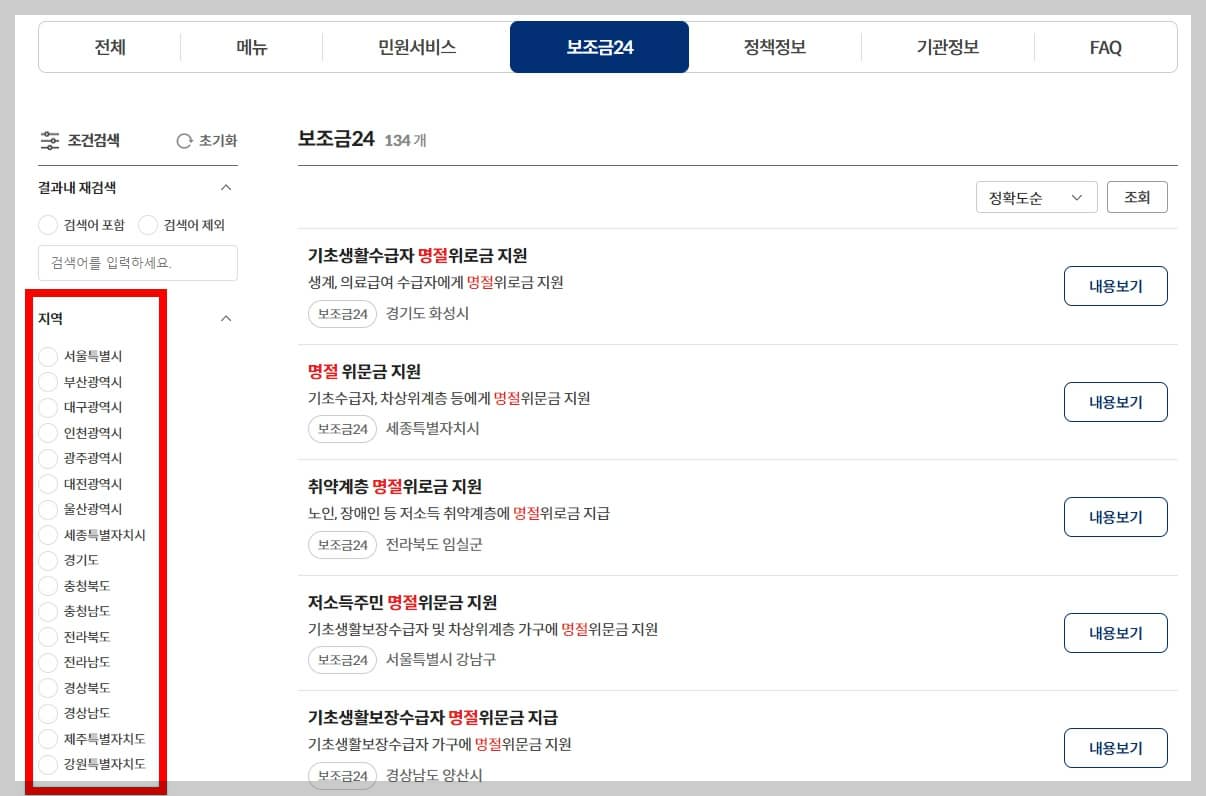
Task: Collapse the 지역 filter section
Action: coord(227,318)
